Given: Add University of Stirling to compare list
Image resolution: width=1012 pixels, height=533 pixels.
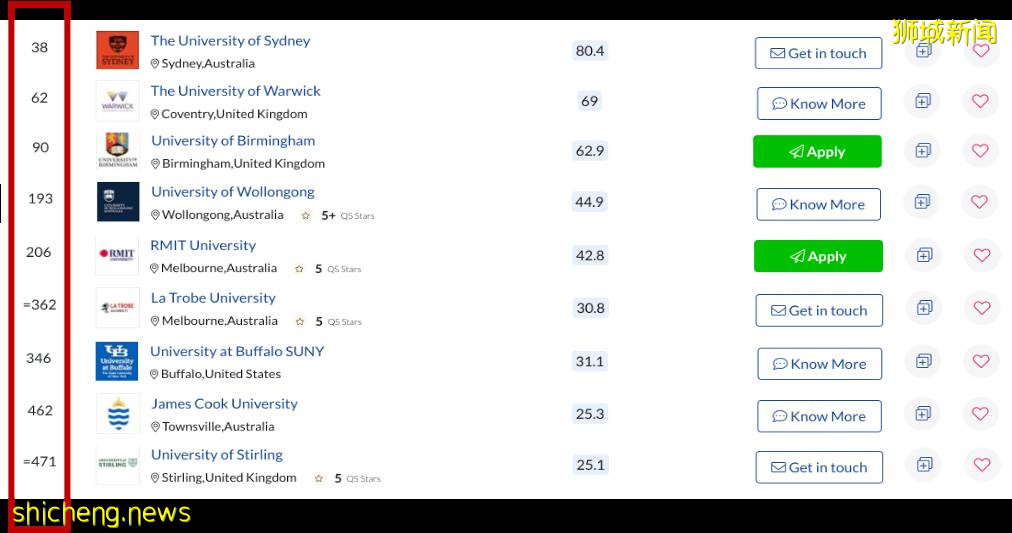Looking at the screenshot, I should click(923, 465).
